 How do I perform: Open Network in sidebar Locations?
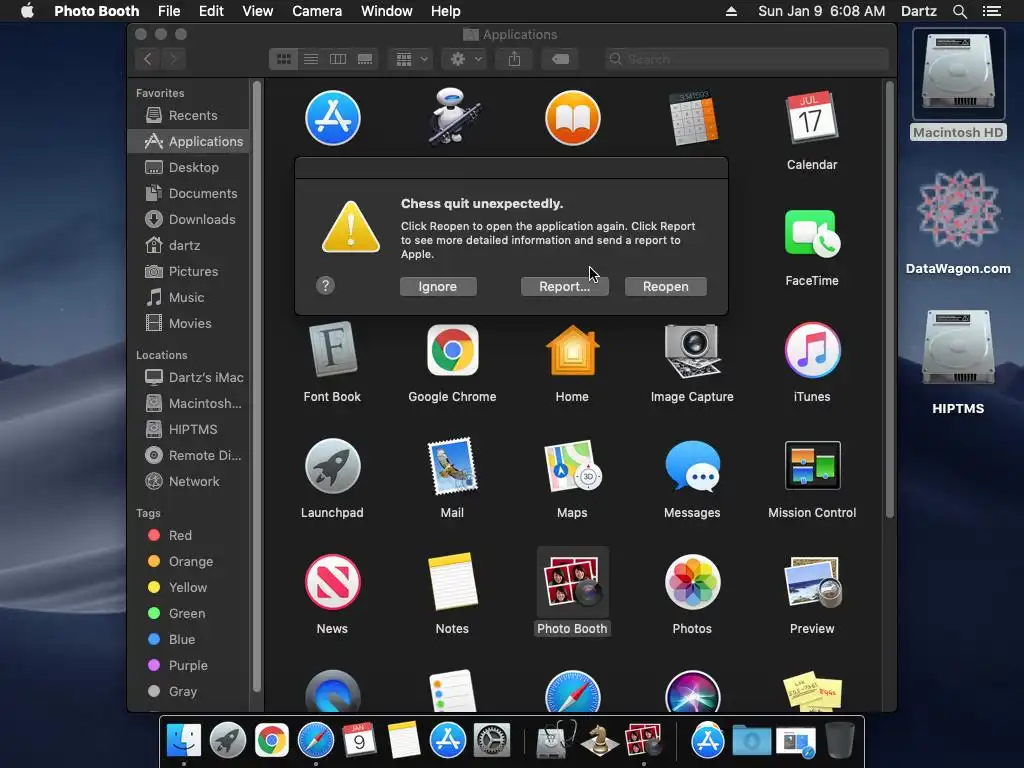pos(188,481)
